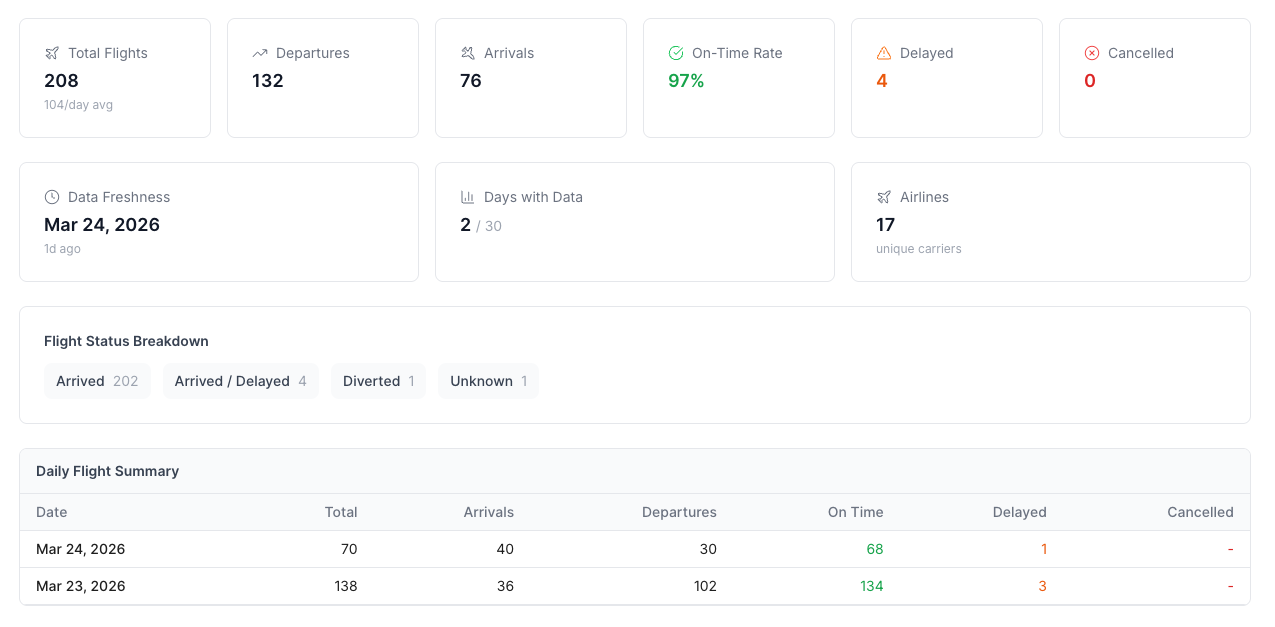
Task: Click the Days with Data chart icon
Action: point(468,197)
